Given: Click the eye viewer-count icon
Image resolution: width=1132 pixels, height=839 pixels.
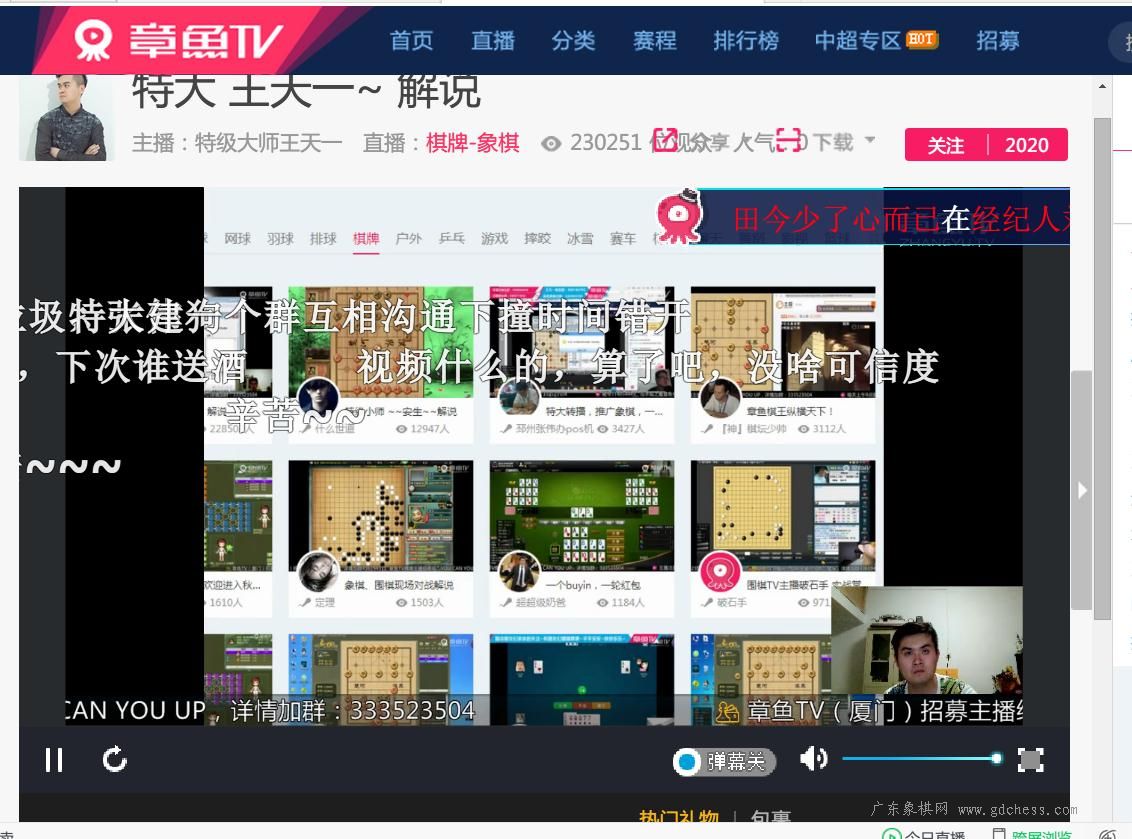Looking at the screenshot, I should [x=551, y=144].
